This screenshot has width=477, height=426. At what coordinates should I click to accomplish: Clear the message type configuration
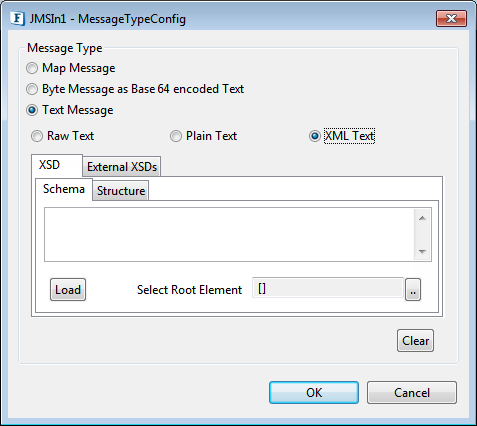tap(415, 341)
